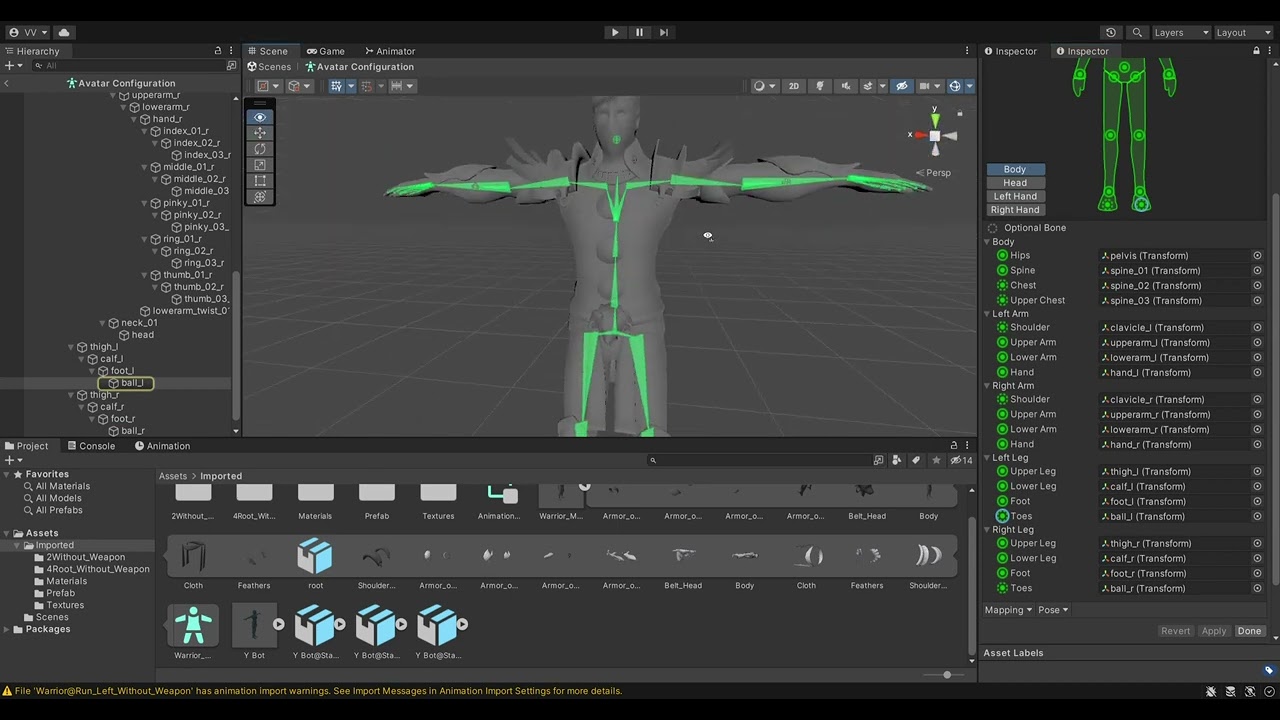The image size is (1280, 720).
Task: Click the Left Hand mapping button
Action: [x=1015, y=197]
